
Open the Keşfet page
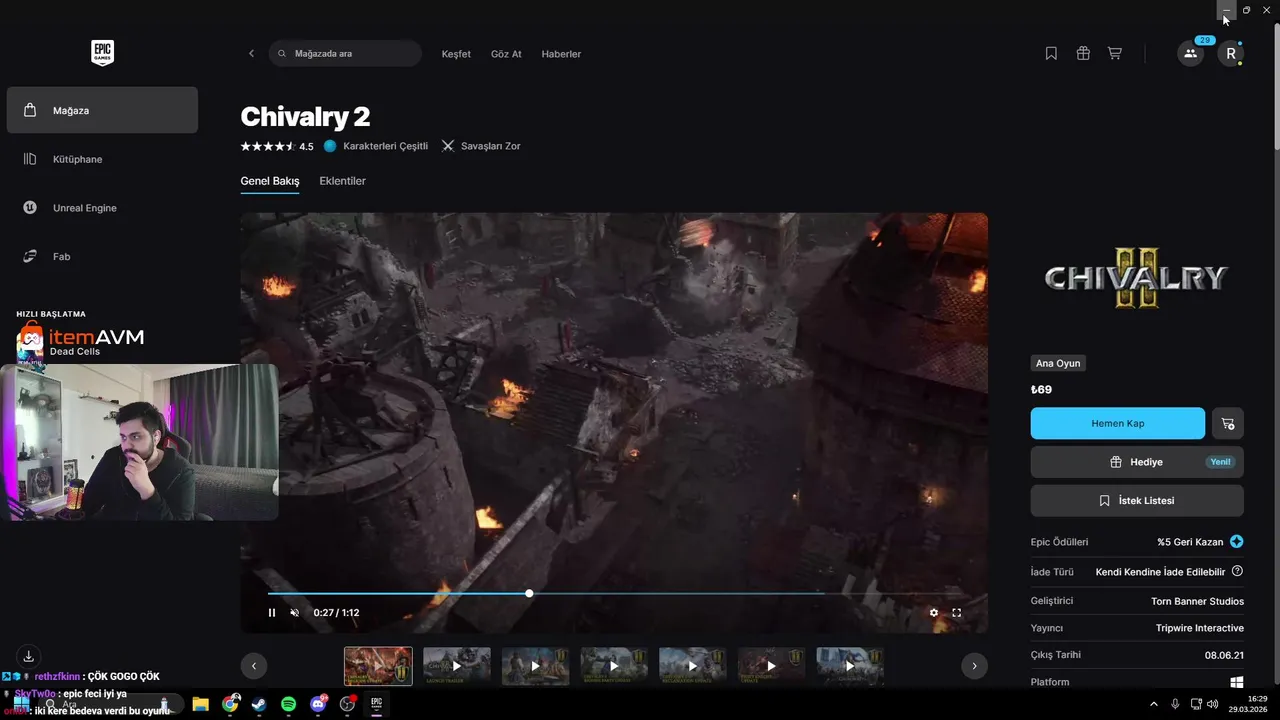coord(456,54)
